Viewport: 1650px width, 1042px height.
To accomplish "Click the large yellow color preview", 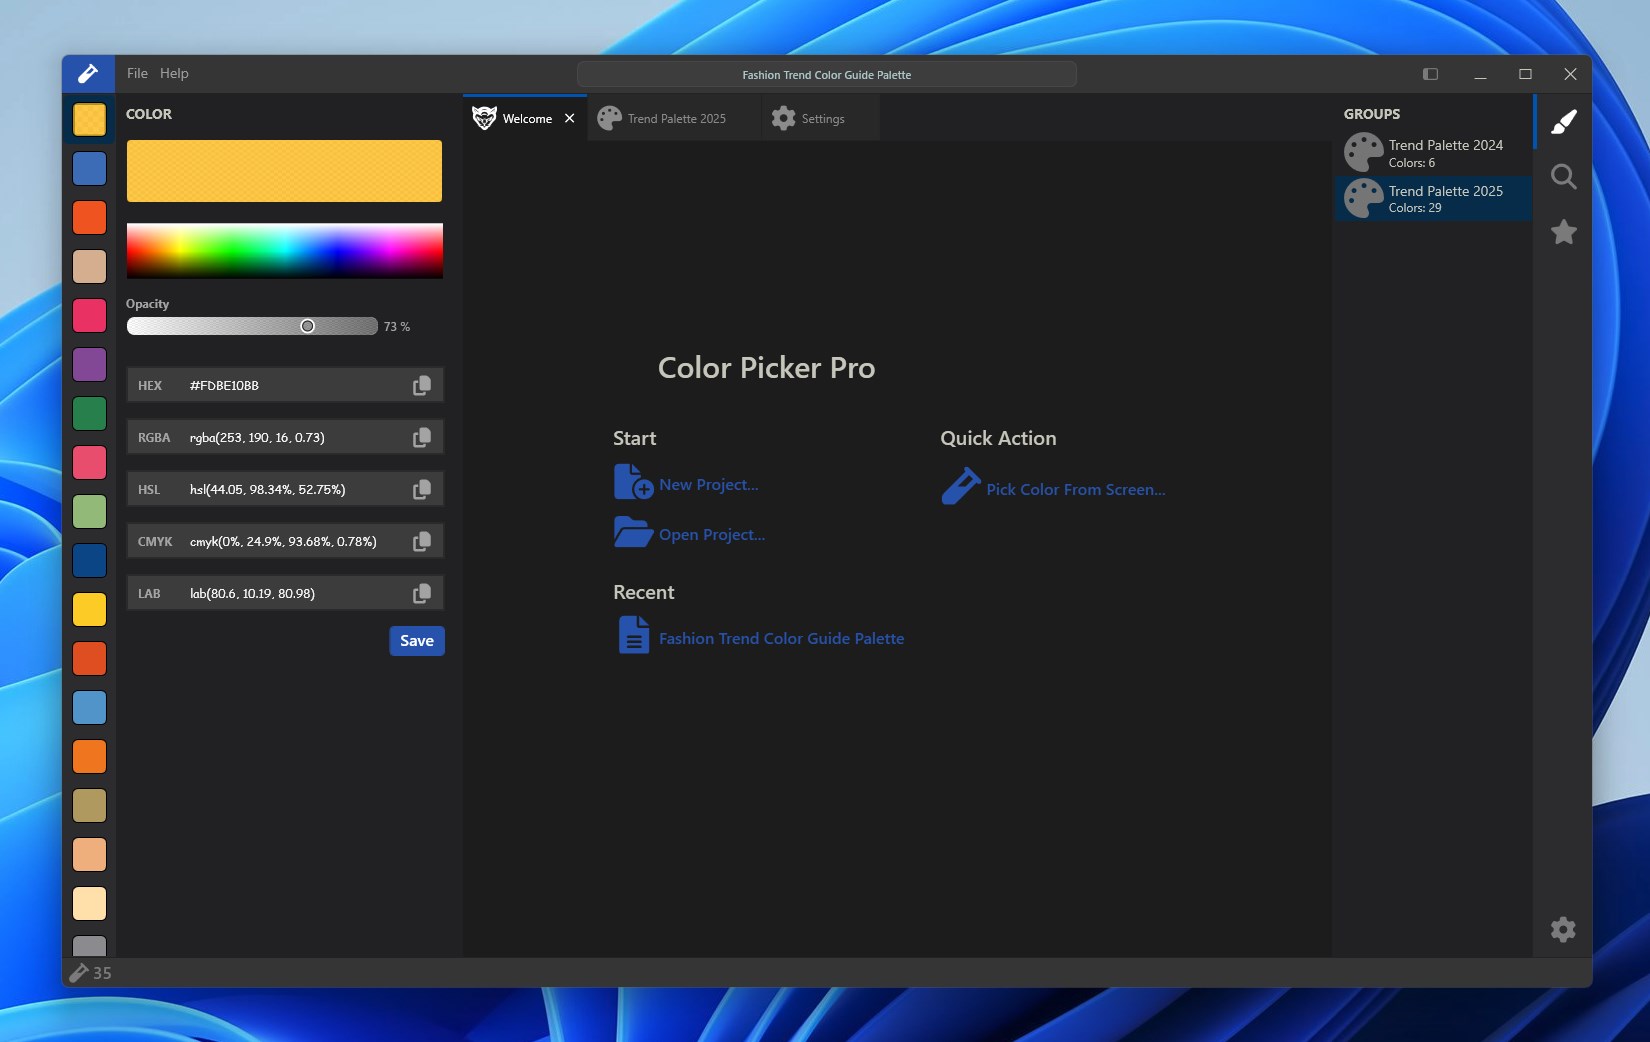I will tap(284, 171).
